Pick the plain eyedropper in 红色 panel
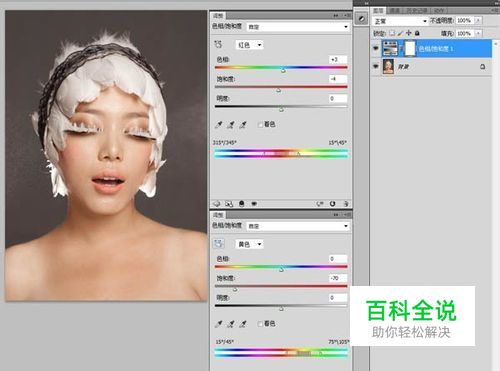Image resolution: width=500 pixels, height=371 pixels. point(219,125)
